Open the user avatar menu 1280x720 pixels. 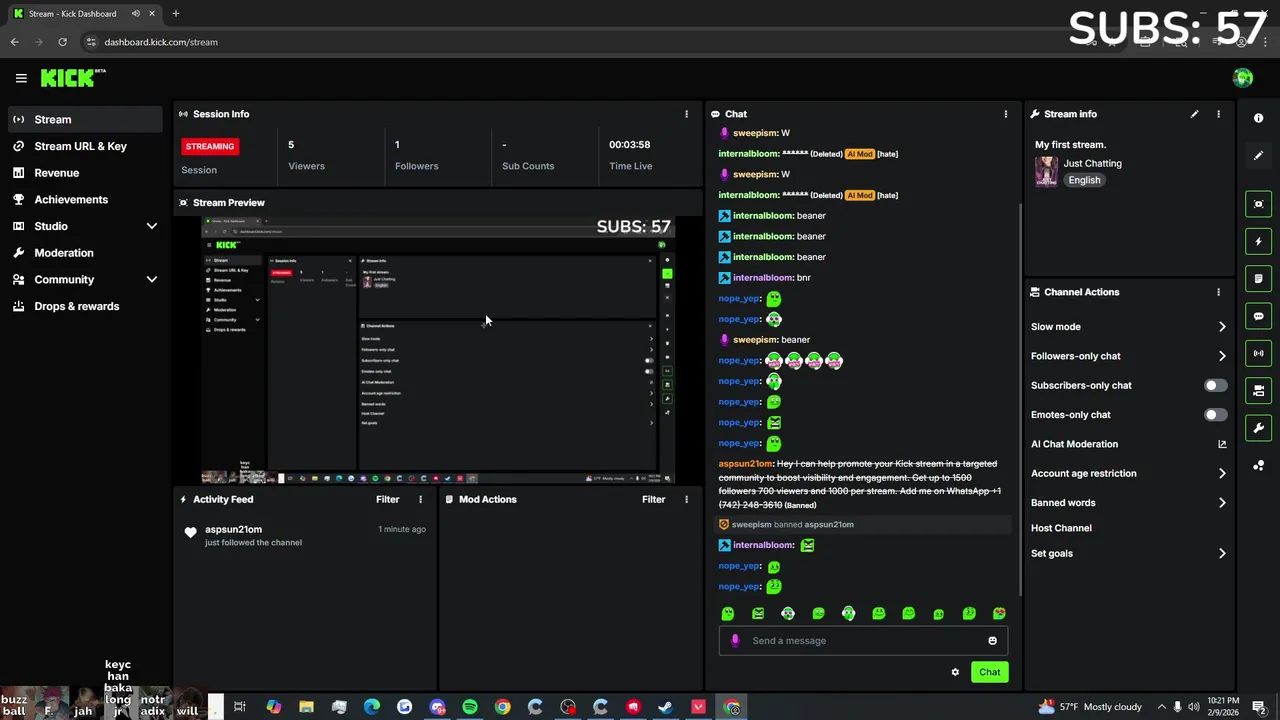tap(1243, 78)
